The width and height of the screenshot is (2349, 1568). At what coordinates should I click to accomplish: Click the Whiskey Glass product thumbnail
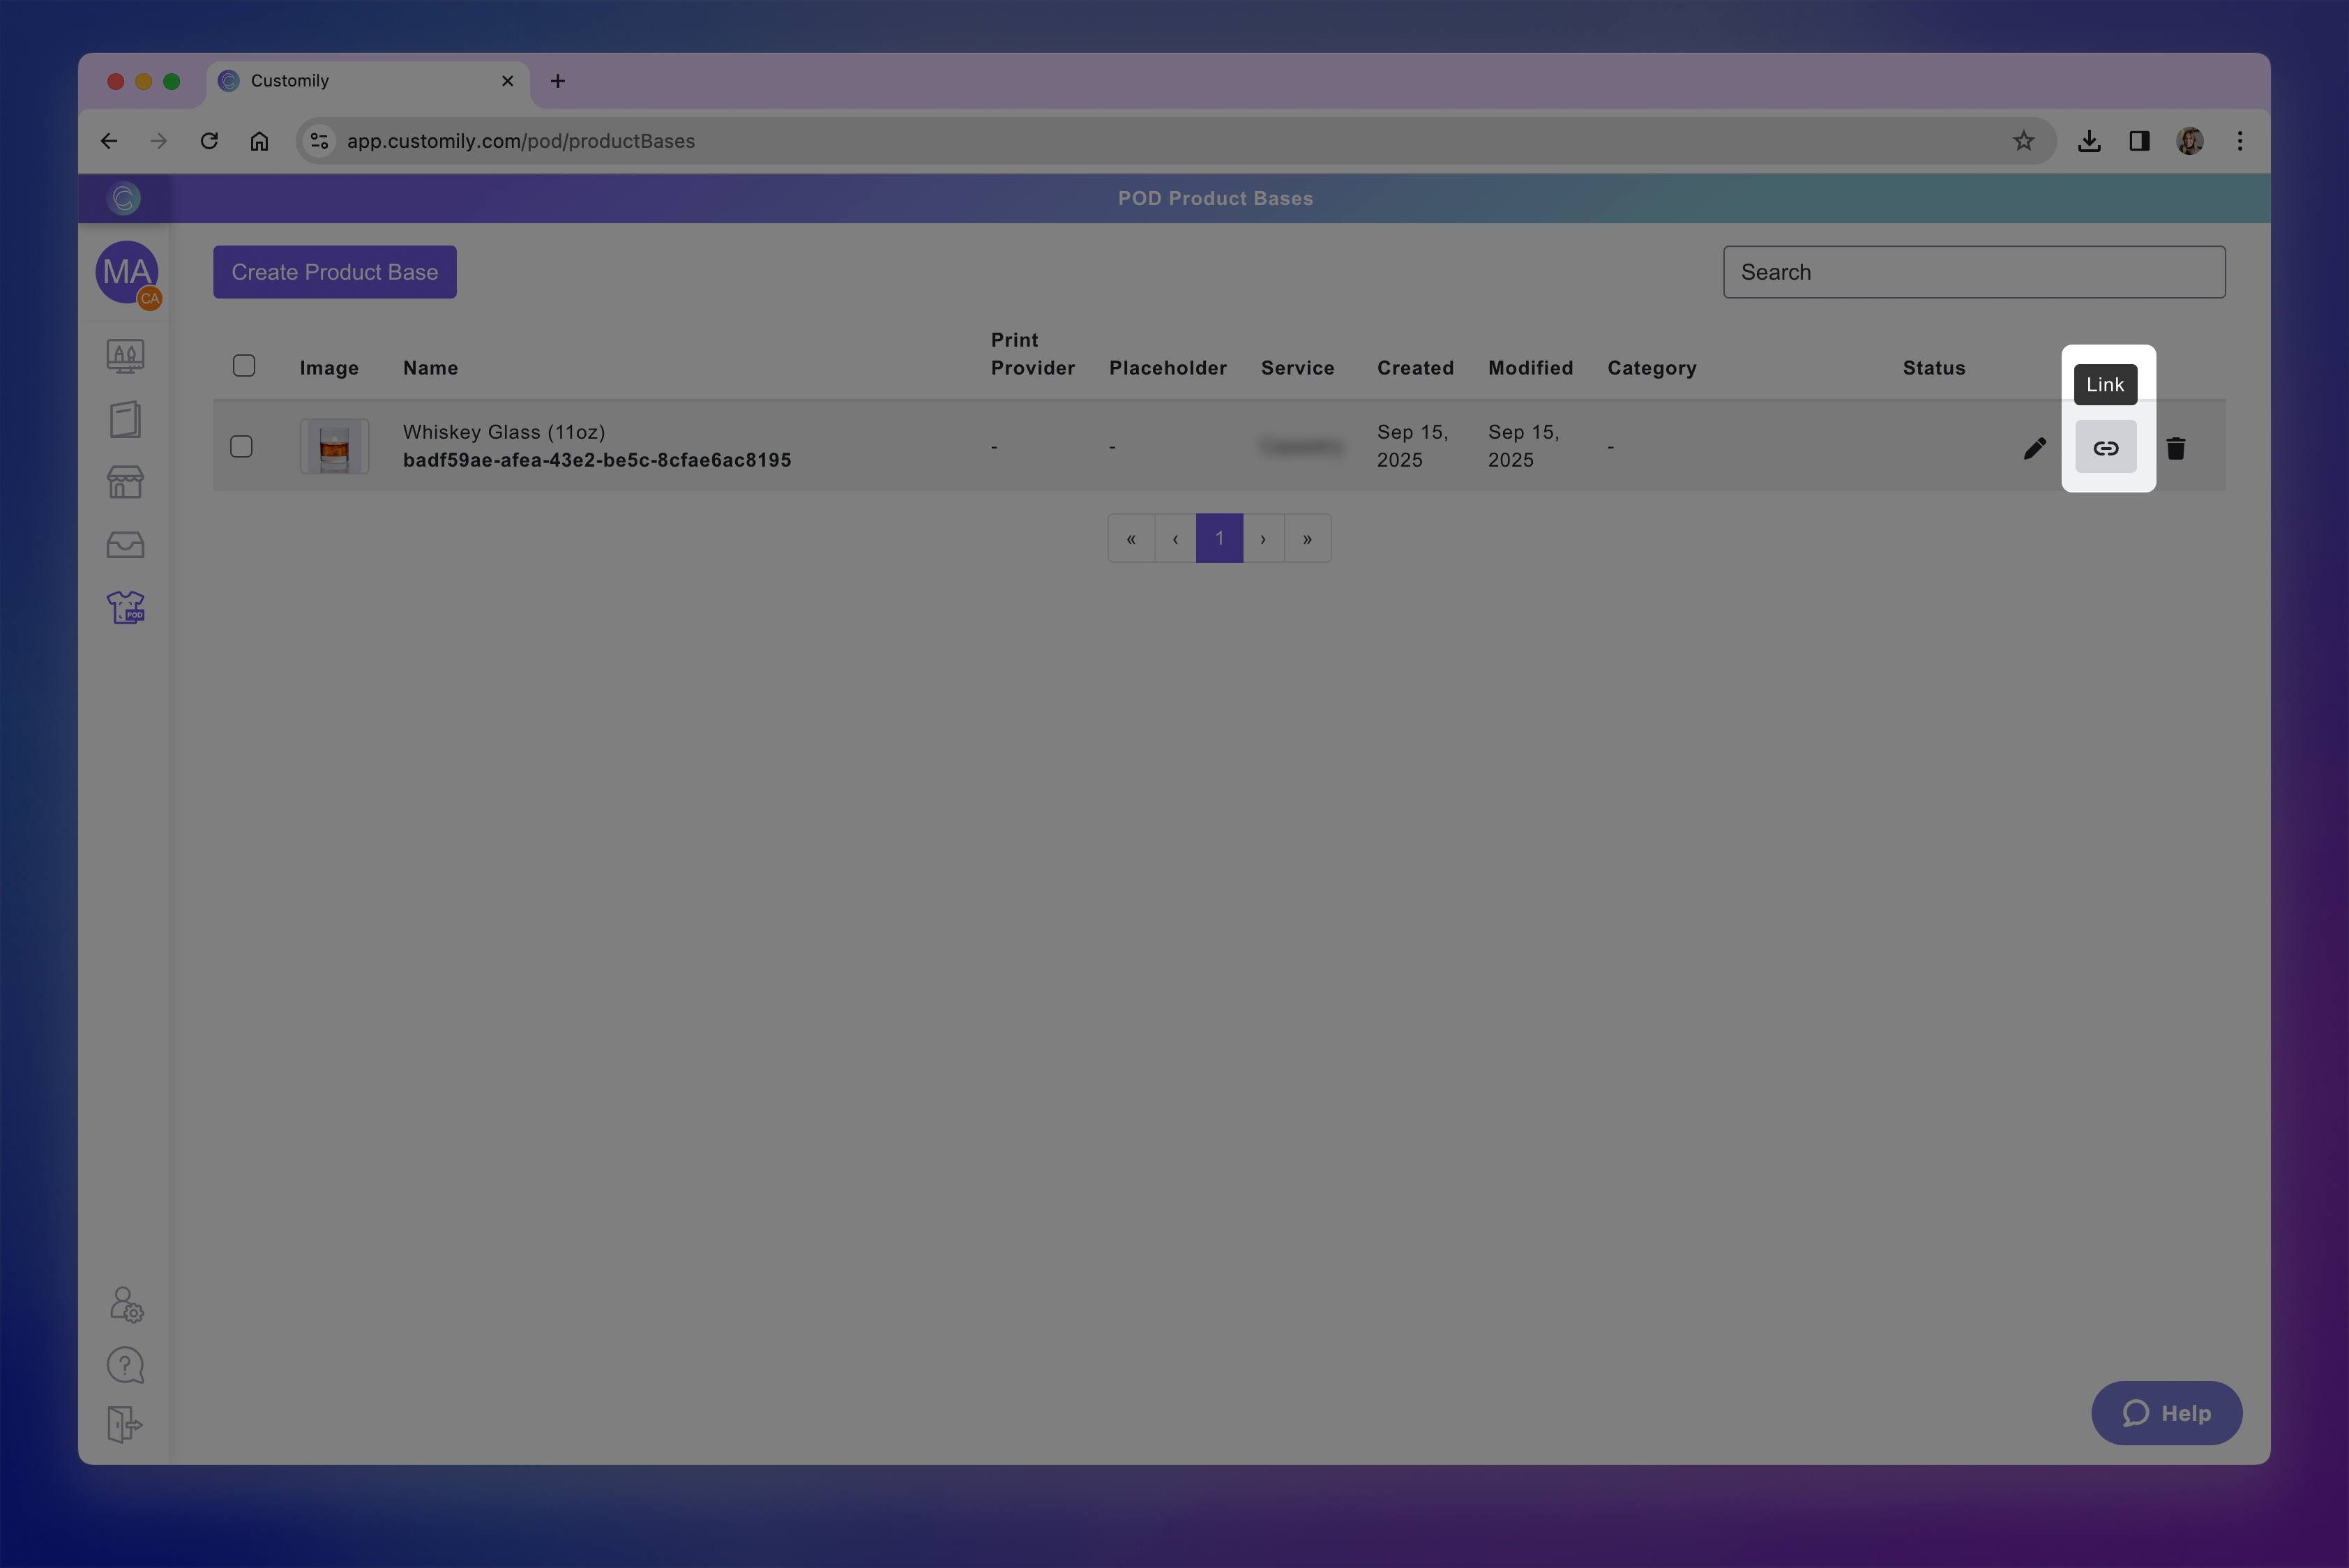click(x=334, y=446)
